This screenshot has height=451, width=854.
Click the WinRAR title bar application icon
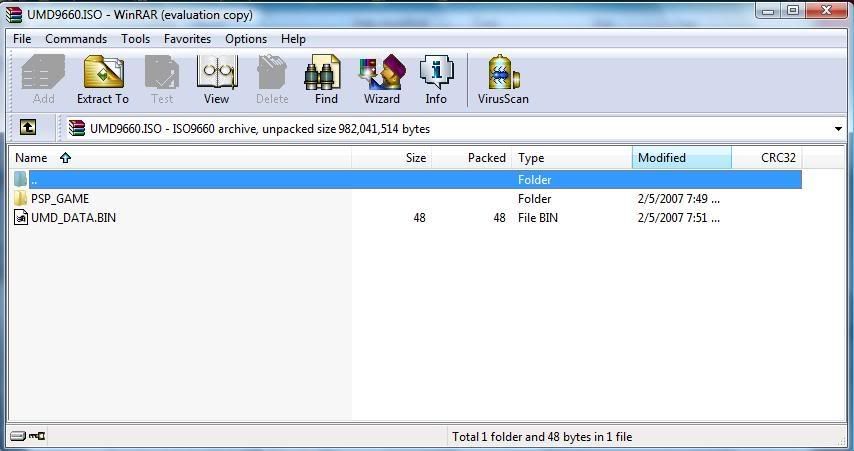pos(14,14)
